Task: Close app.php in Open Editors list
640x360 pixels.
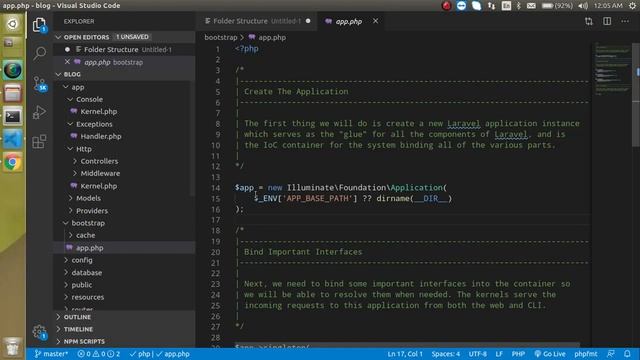Action: pyautogui.click(x=67, y=62)
